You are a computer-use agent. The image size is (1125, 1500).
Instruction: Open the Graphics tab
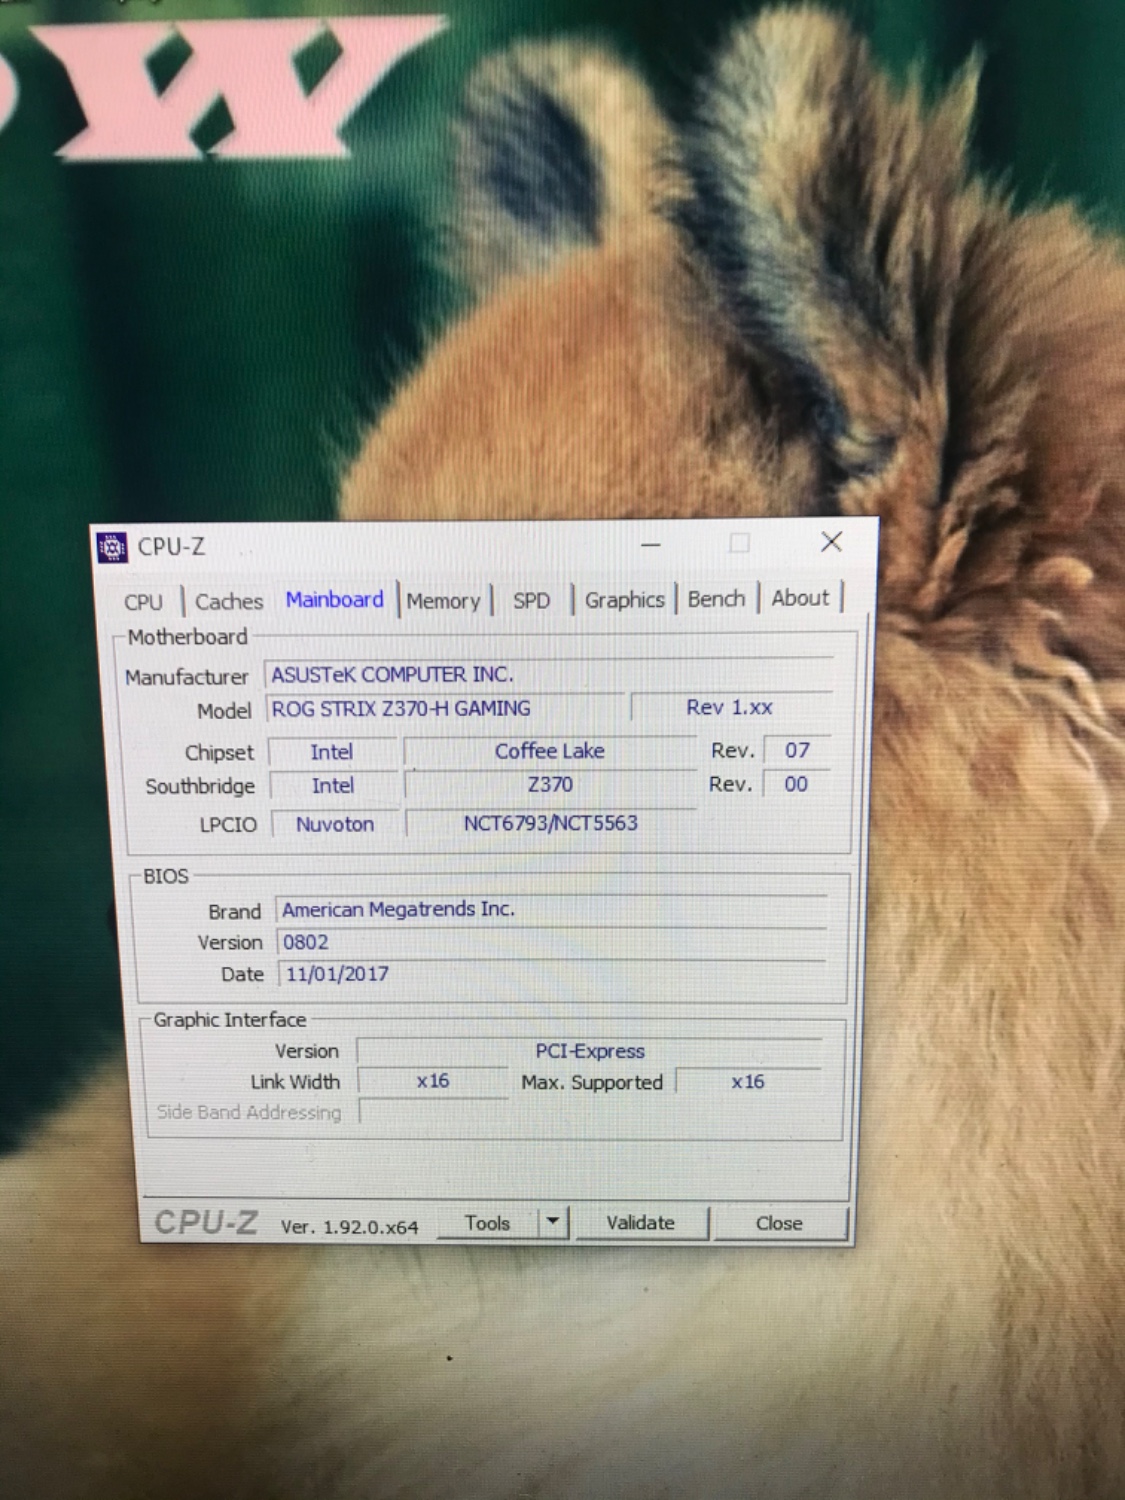[x=624, y=599]
